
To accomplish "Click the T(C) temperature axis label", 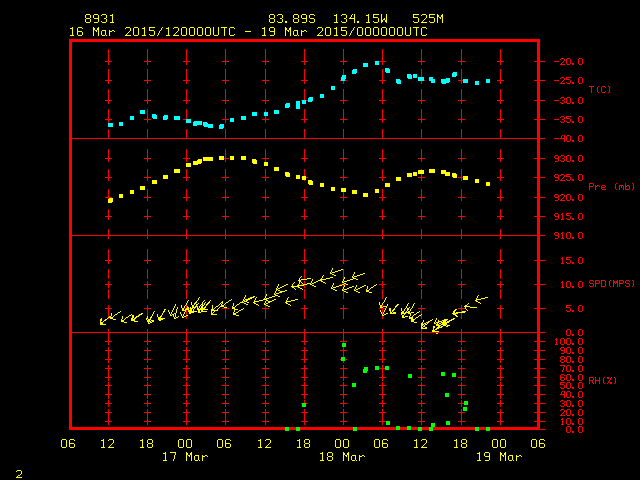I will tap(600, 89).
